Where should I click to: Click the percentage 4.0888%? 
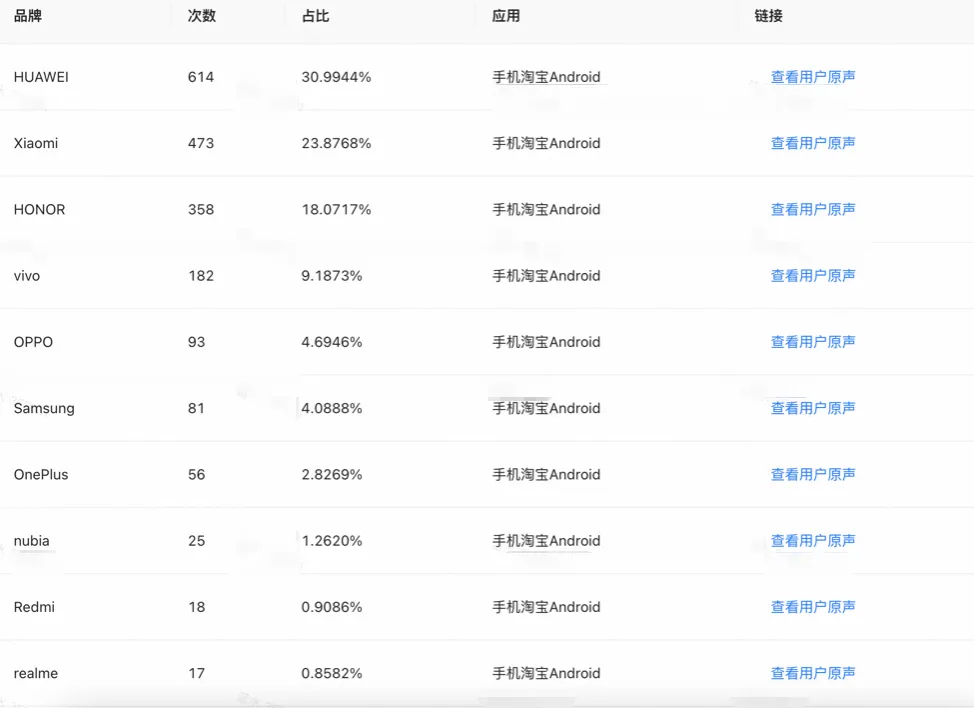(x=332, y=408)
